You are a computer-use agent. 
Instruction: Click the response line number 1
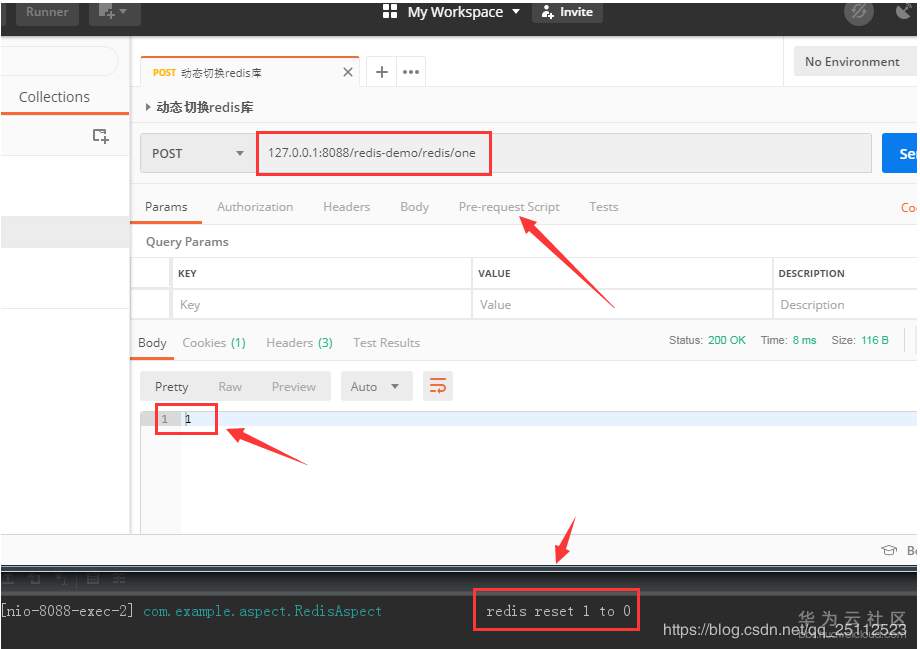165,419
